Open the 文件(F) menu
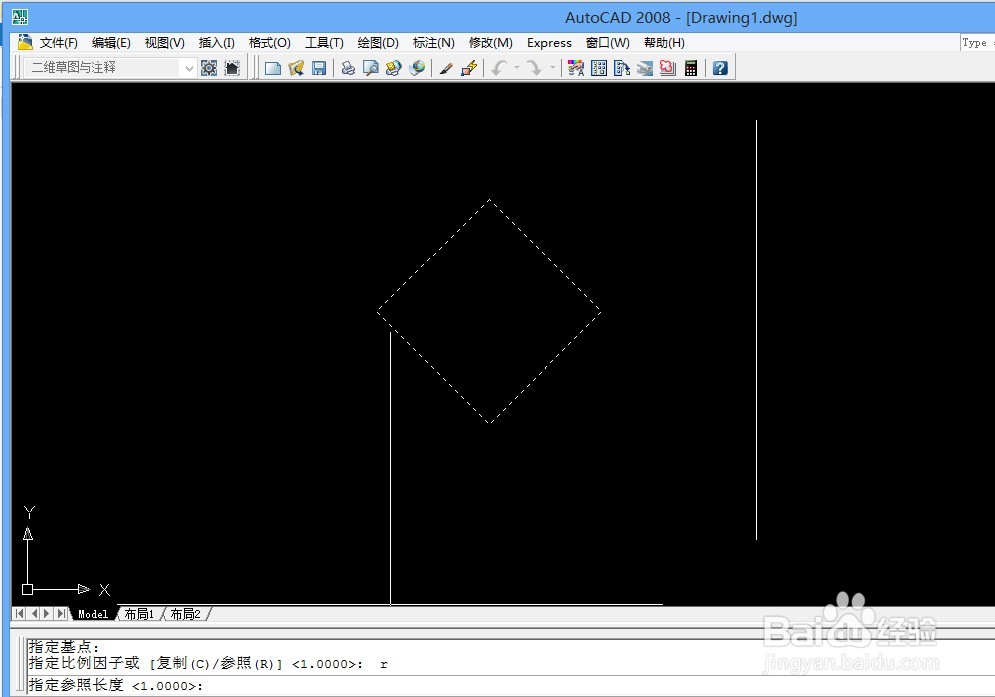Viewport: 995px width, 697px height. (x=58, y=43)
